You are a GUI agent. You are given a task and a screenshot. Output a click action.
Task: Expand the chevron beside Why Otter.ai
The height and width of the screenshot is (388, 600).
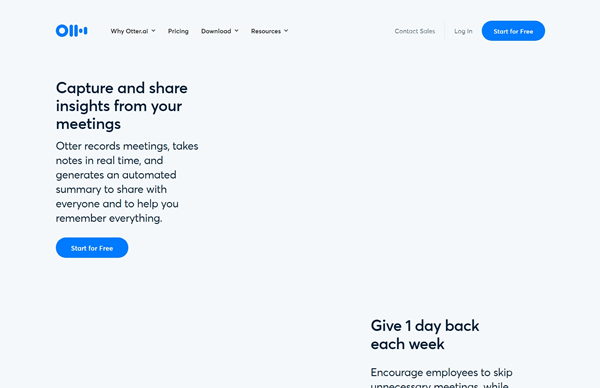153,31
